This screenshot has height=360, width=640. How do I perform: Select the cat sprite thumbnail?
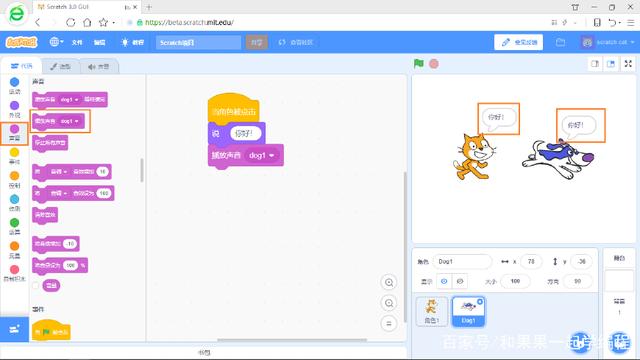432,311
